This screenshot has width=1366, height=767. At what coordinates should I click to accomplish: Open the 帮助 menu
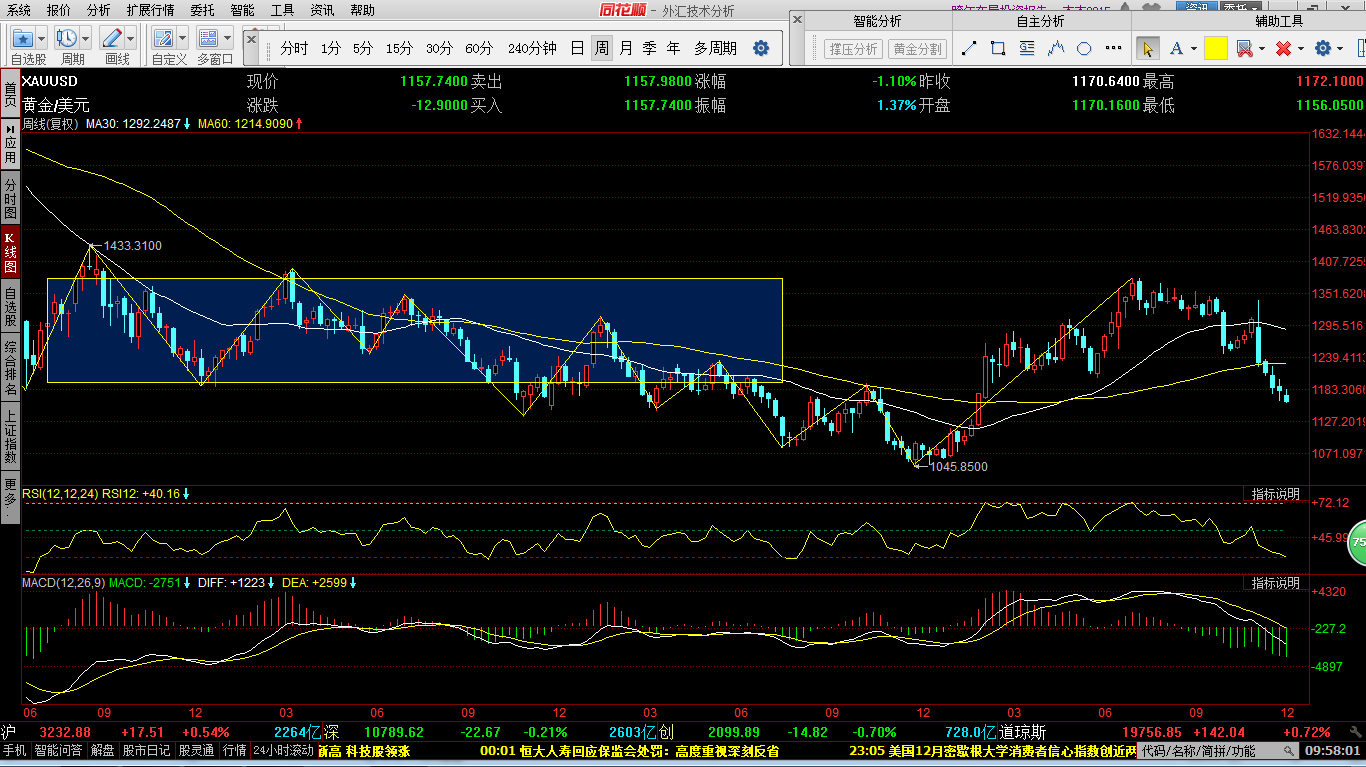(x=362, y=10)
